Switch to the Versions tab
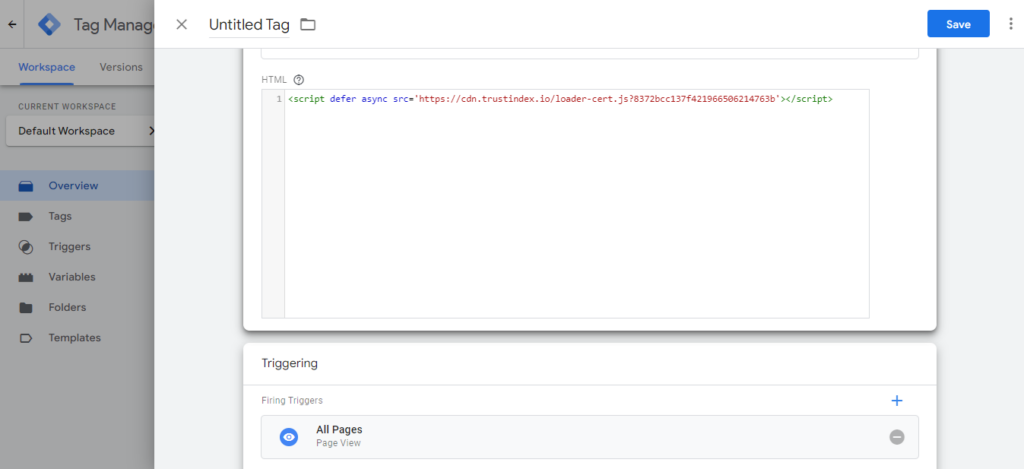 121,67
